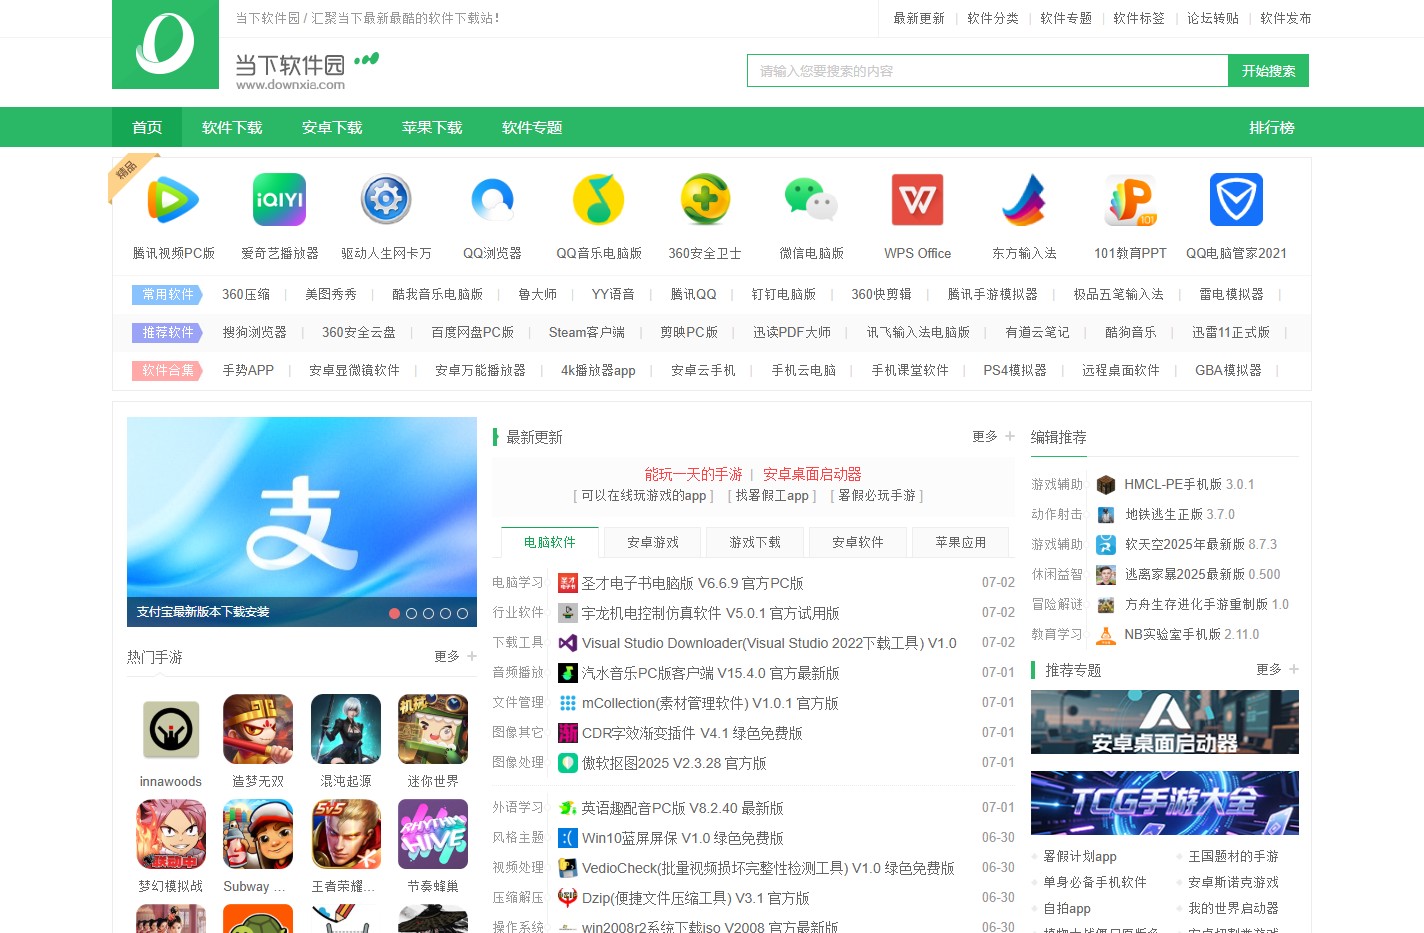The width and height of the screenshot is (1424, 933).
Task: Open the QQ浏览器 icon
Action: [492, 200]
